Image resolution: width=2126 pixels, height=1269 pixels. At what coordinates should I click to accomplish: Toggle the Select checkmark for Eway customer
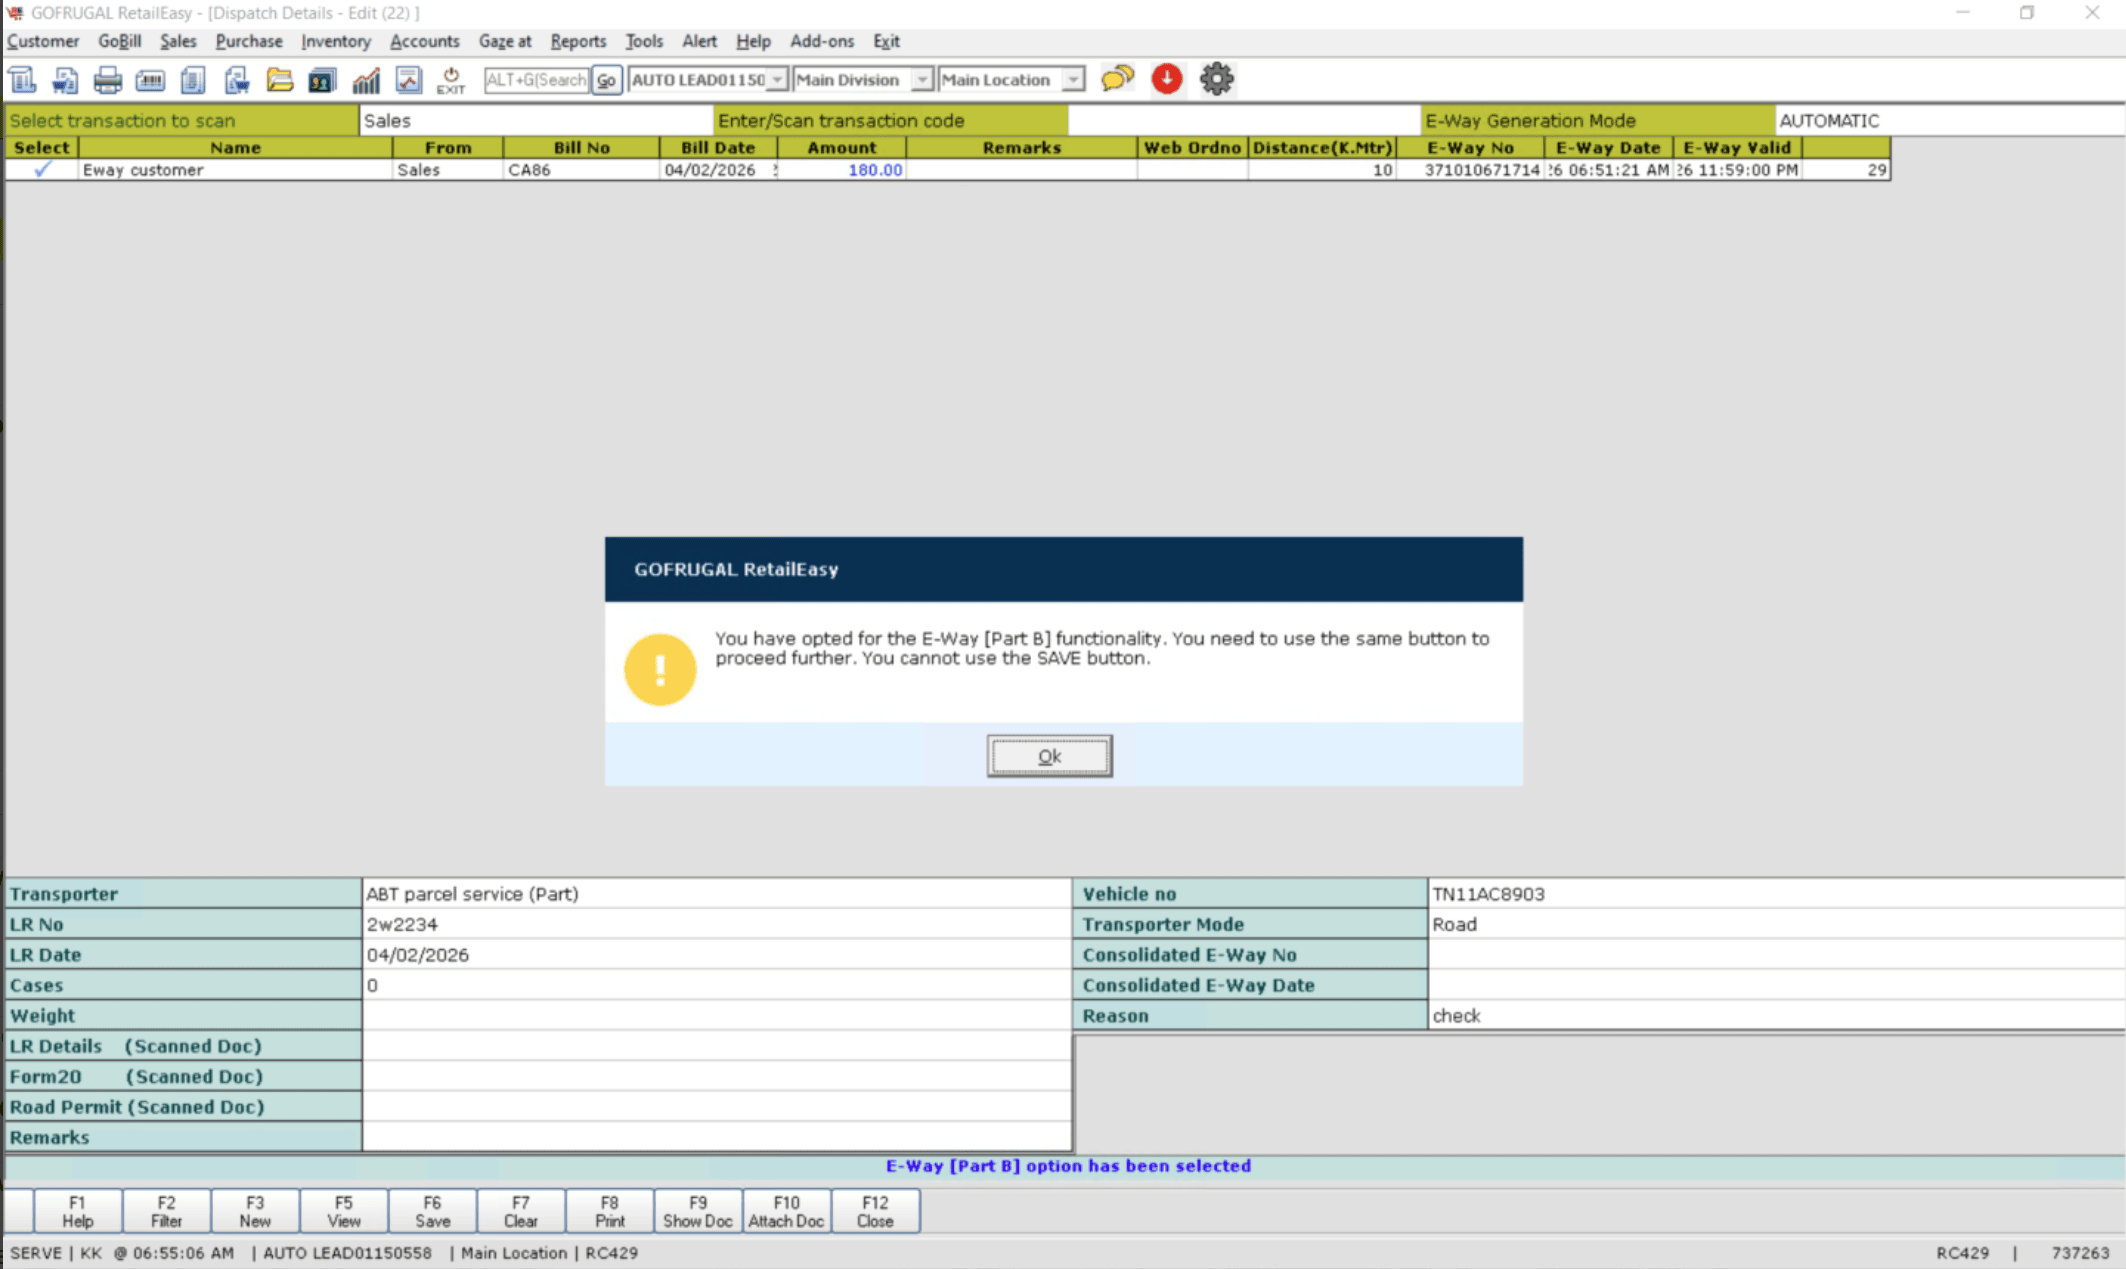click(x=42, y=170)
